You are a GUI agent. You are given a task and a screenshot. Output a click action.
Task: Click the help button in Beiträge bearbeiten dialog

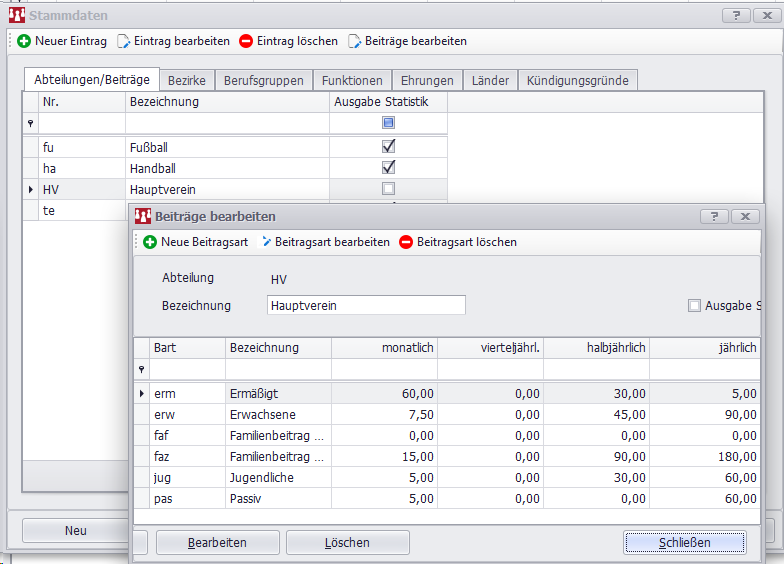pyautogui.click(x=713, y=216)
